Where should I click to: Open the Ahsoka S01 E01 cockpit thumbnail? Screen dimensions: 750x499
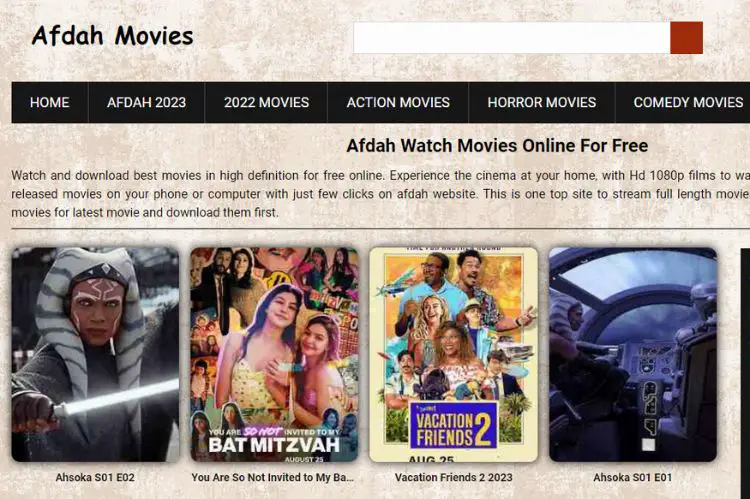[x=633, y=355]
